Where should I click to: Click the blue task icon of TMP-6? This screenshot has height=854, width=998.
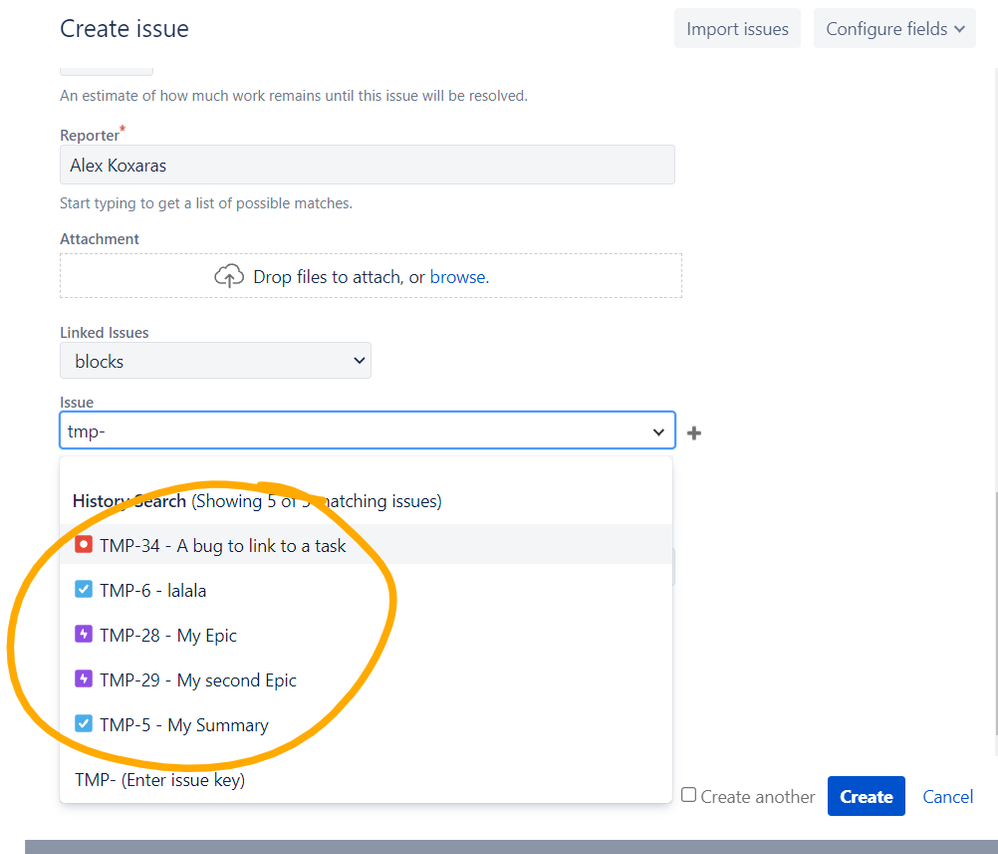tap(83, 589)
